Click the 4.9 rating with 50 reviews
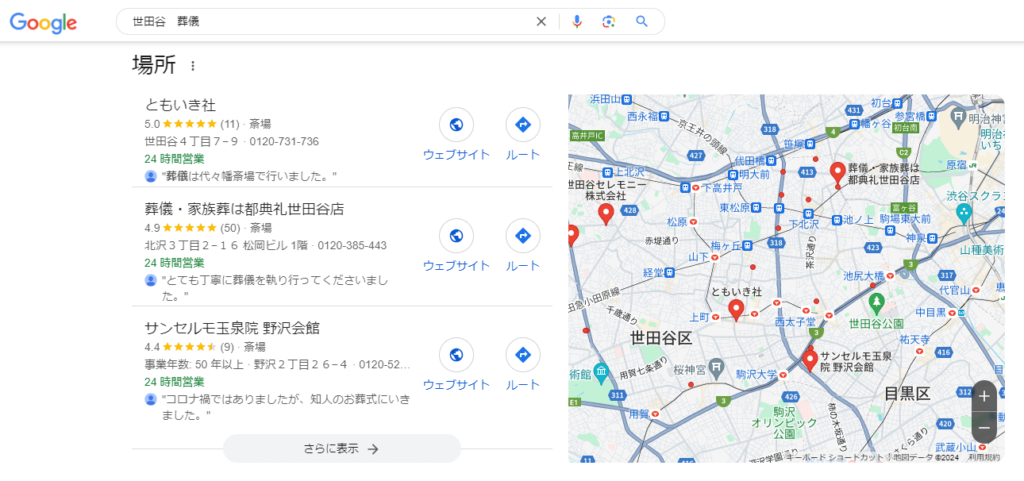1024x481 pixels. tap(152, 228)
